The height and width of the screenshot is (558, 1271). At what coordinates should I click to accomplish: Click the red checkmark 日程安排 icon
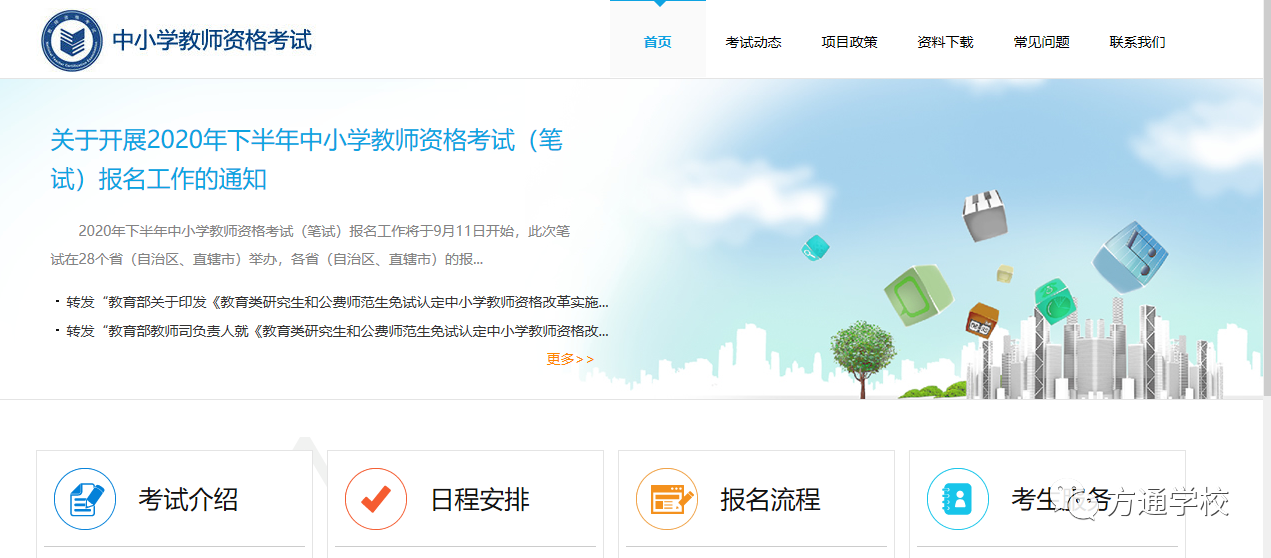pos(376,499)
